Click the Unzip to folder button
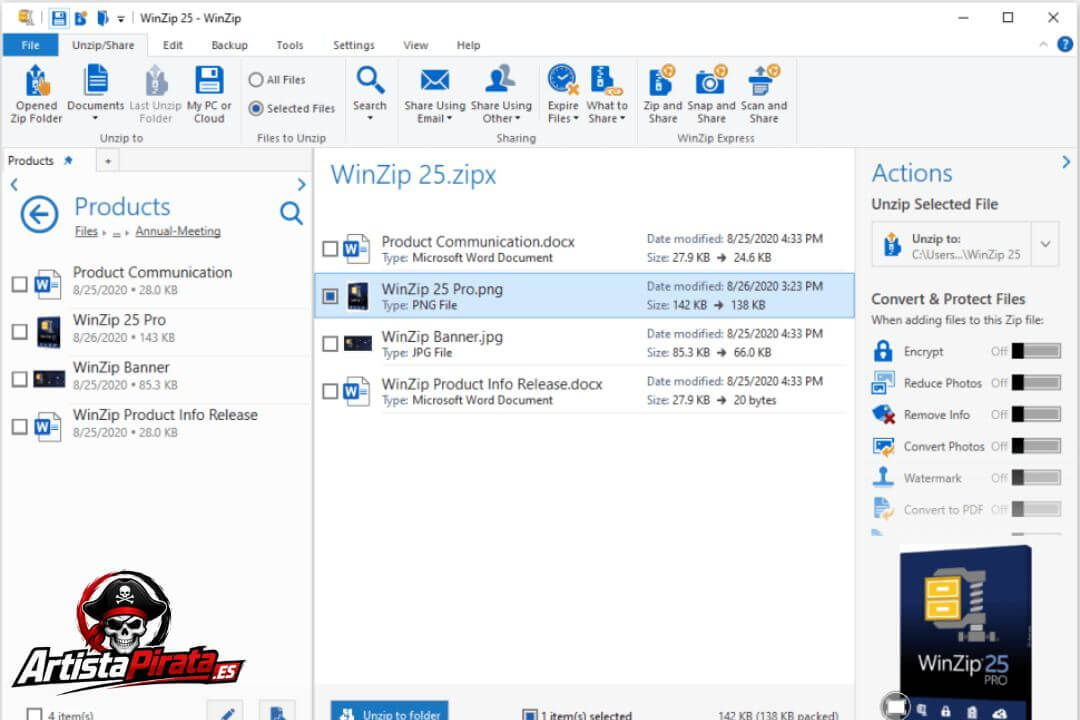 click(390, 711)
